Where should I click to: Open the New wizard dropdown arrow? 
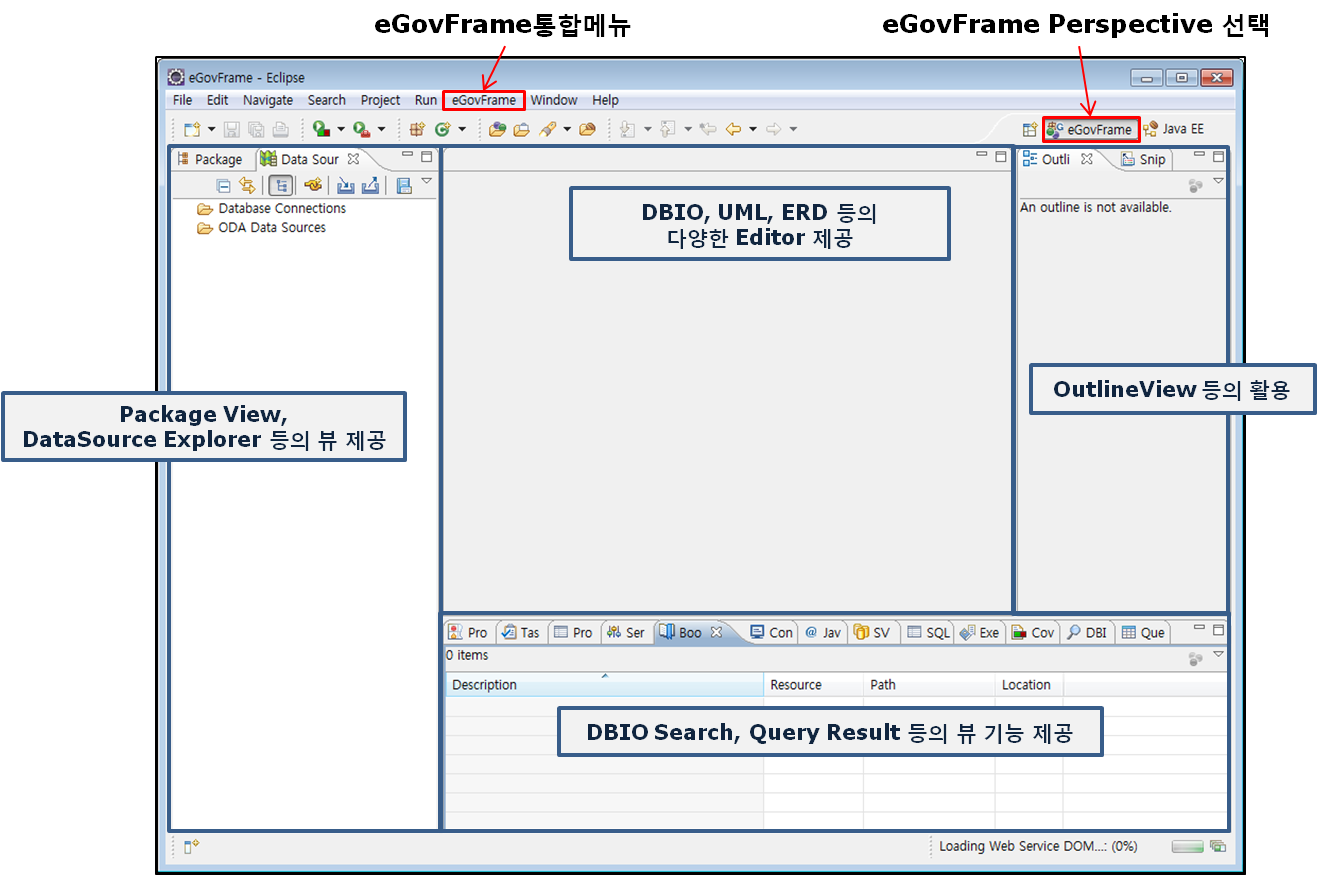[211, 128]
